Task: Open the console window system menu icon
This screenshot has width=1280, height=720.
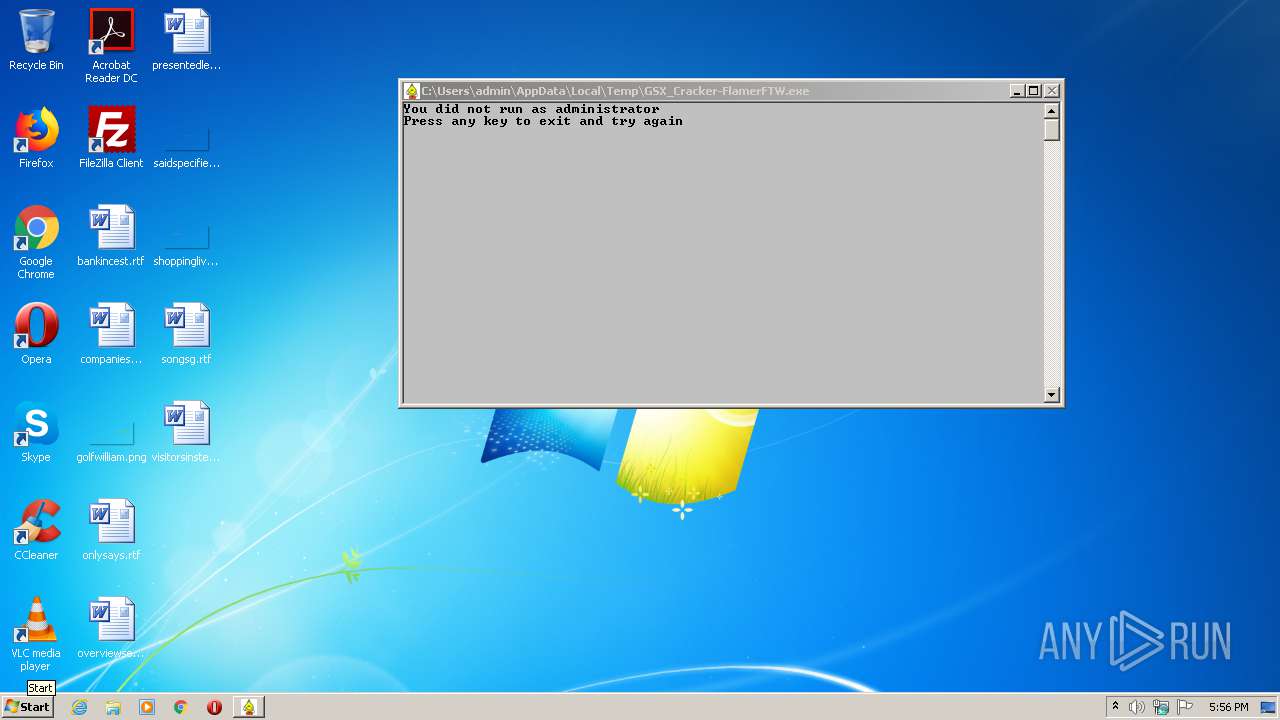Action: point(411,91)
